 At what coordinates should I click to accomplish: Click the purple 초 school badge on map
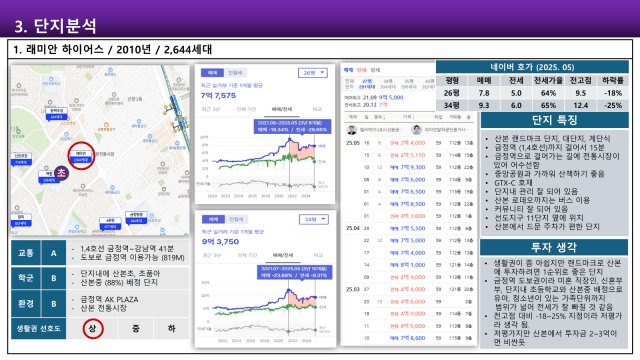[x=61, y=173]
